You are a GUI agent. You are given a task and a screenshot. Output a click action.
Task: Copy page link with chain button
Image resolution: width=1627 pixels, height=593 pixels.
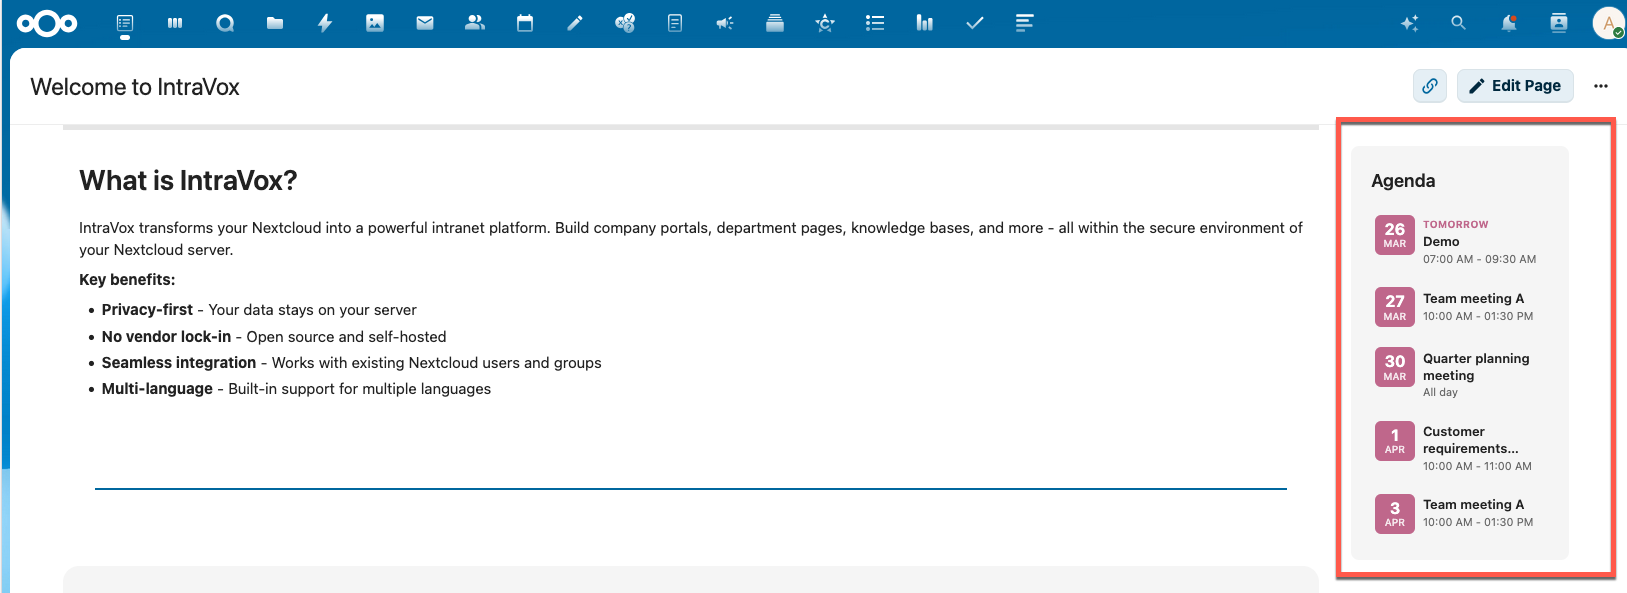1430,86
